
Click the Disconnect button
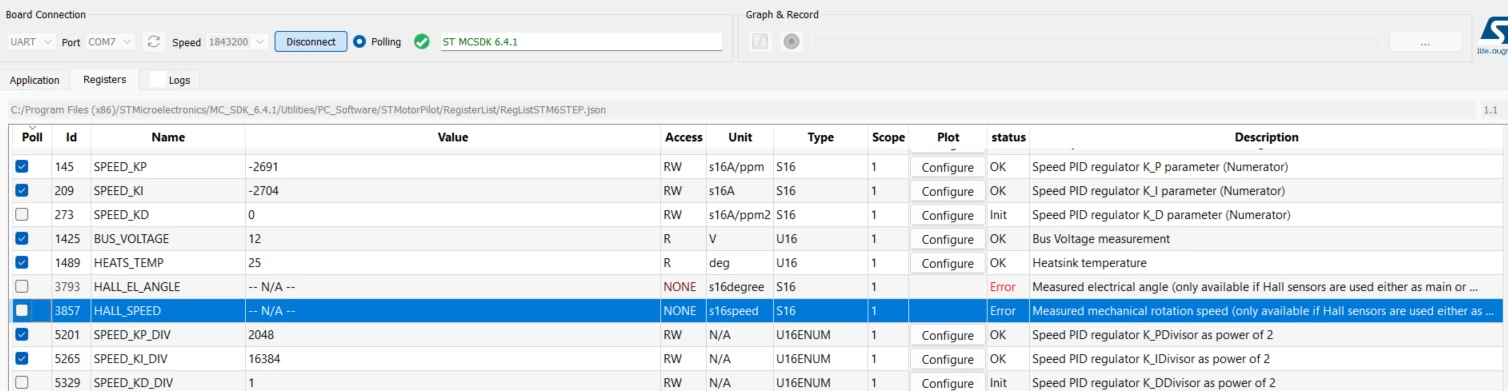coord(311,42)
